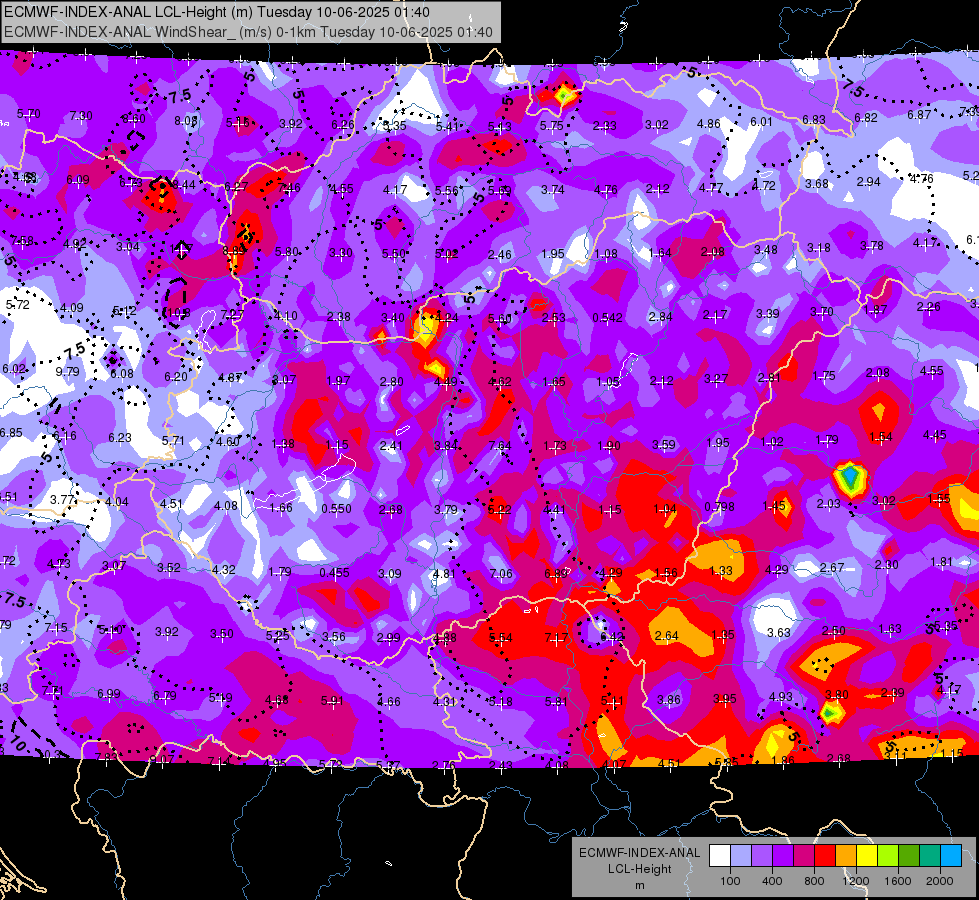Click the wind shear value 0.455
The width and height of the screenshot is (979, 900).
point(334,572)
